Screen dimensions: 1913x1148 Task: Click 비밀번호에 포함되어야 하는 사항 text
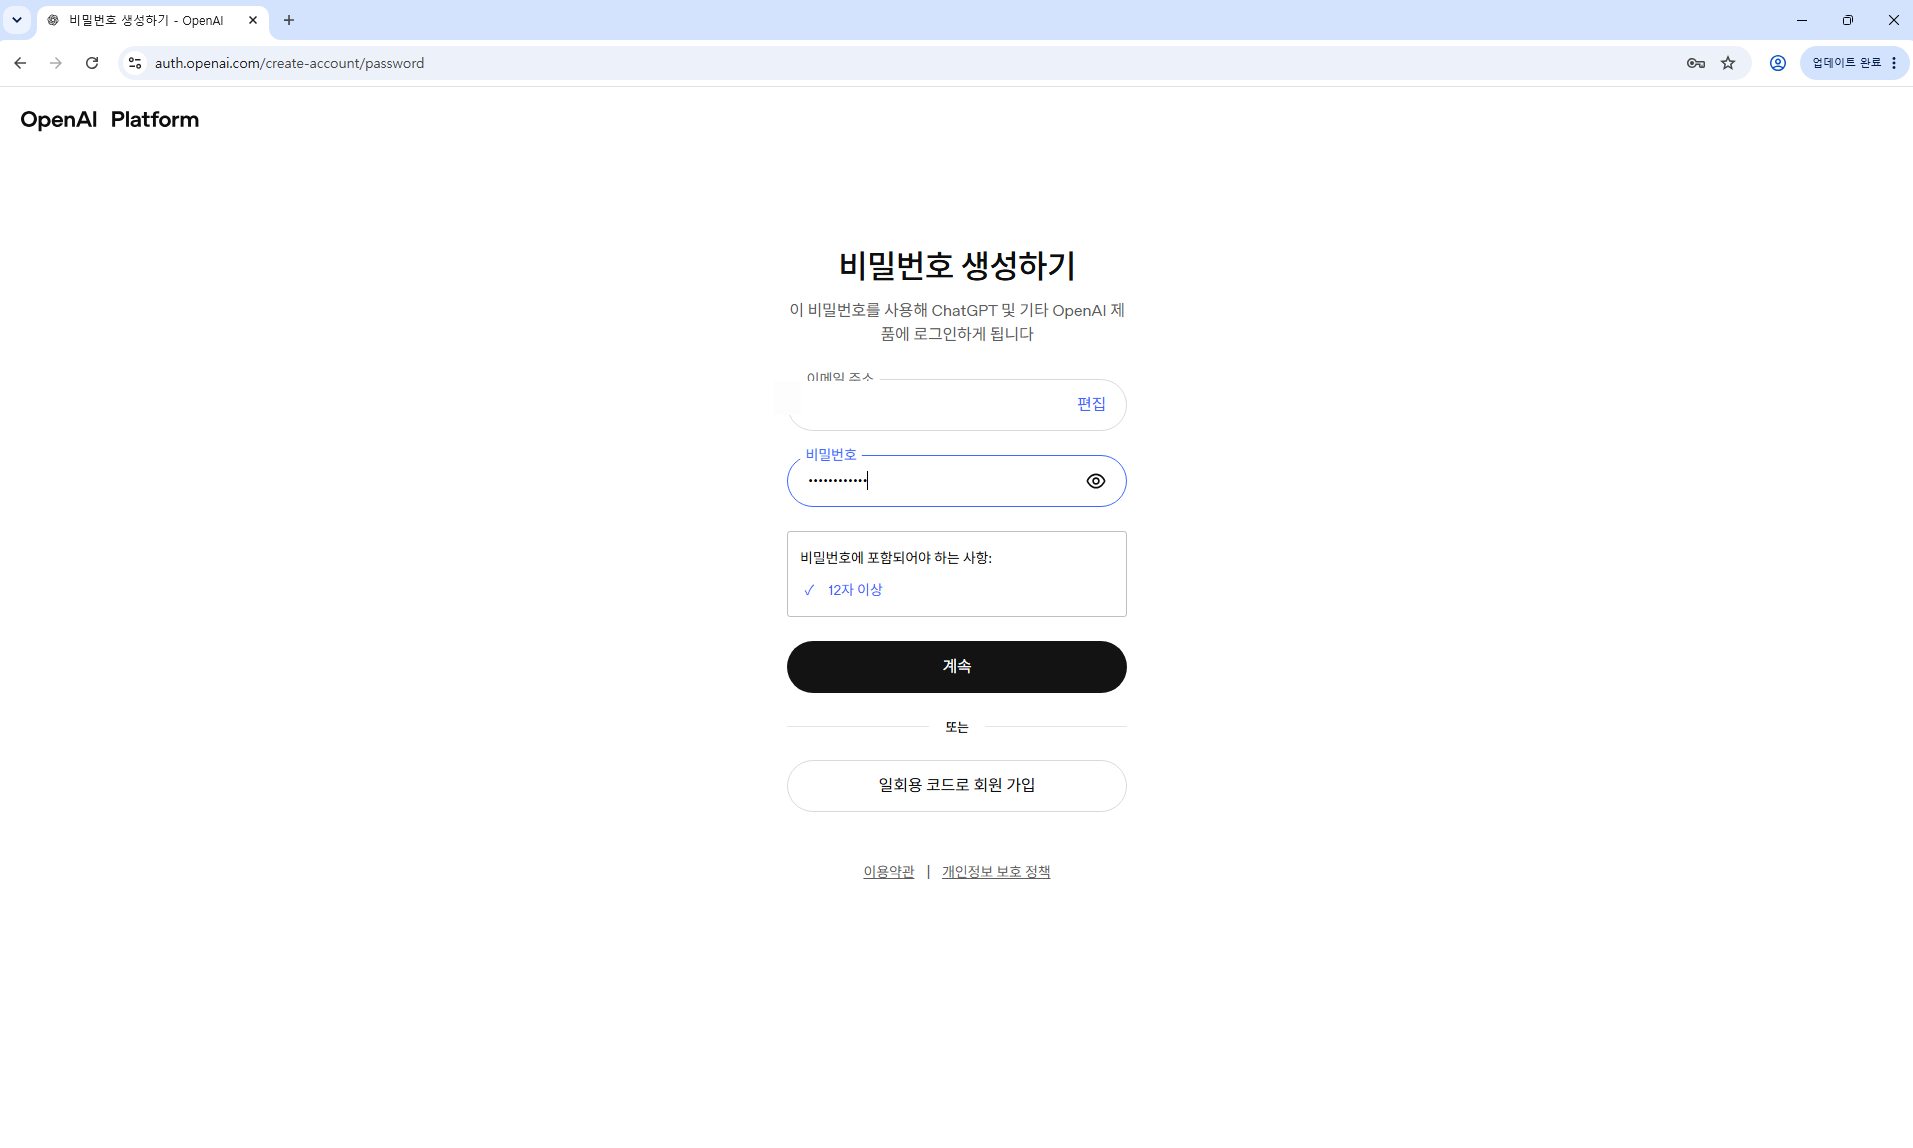coord(896,558)
